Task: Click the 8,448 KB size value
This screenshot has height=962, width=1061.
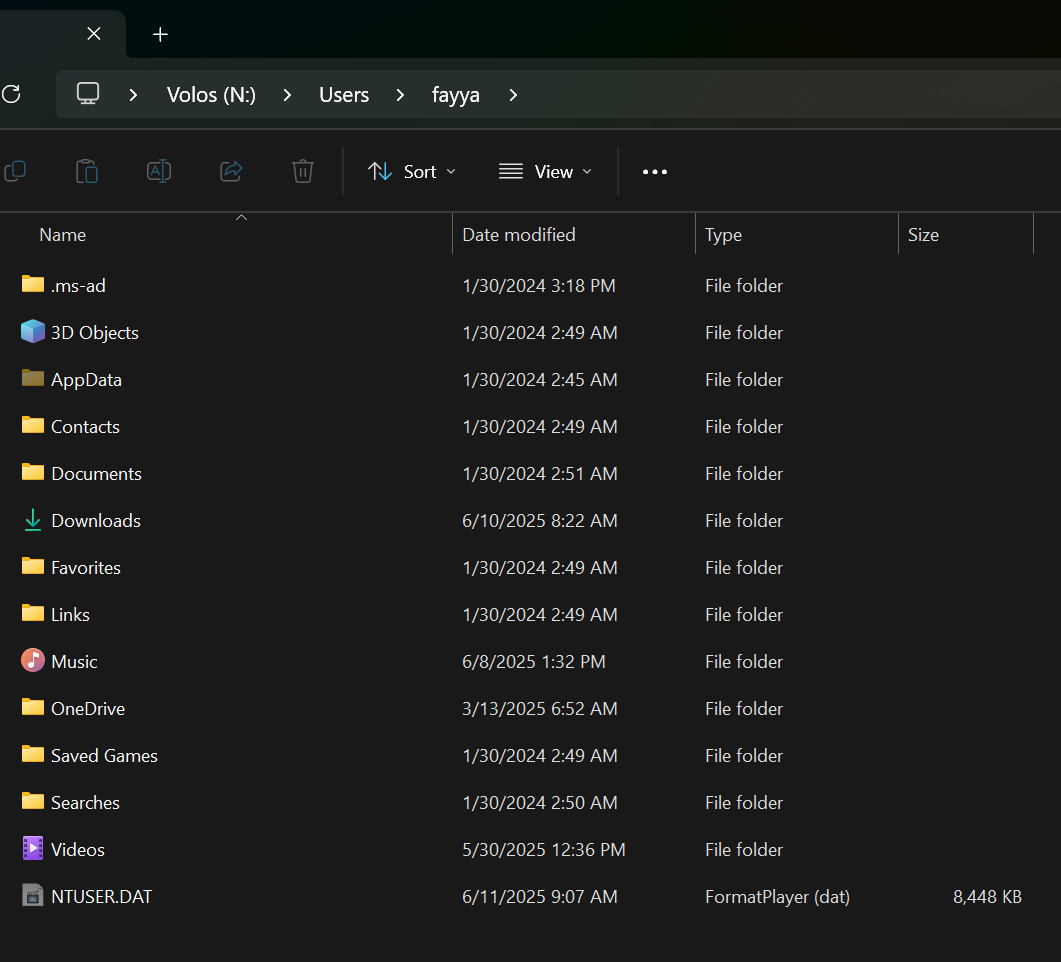Action: click(x=987, y=896)
